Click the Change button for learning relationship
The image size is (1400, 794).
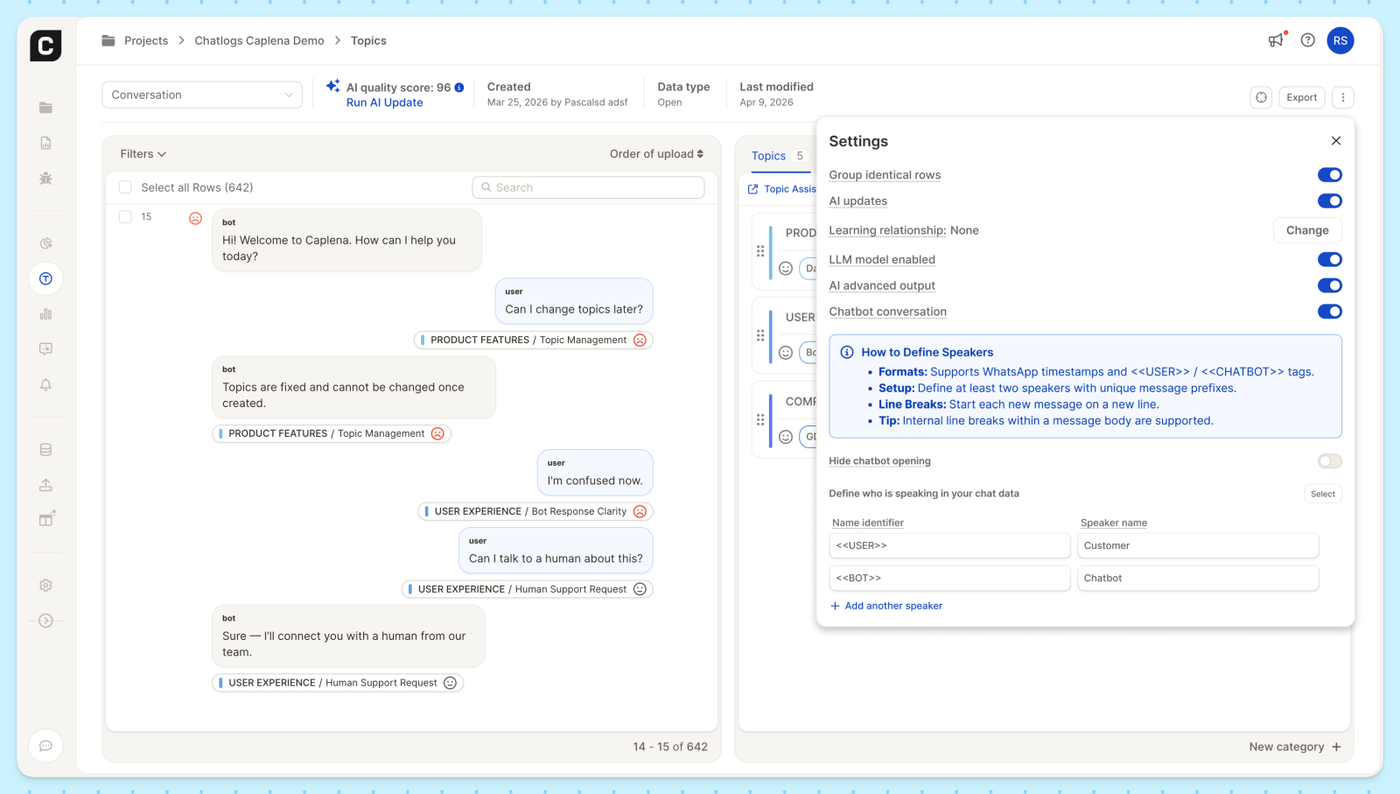1307,230
